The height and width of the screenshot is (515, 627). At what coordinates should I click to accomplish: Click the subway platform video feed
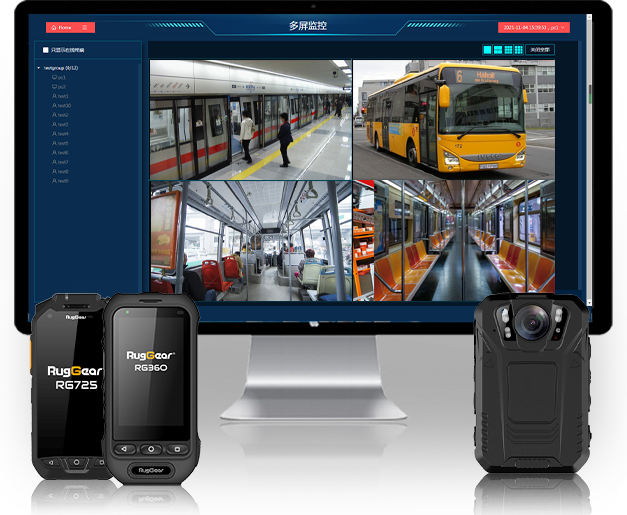tap(250, 118)
